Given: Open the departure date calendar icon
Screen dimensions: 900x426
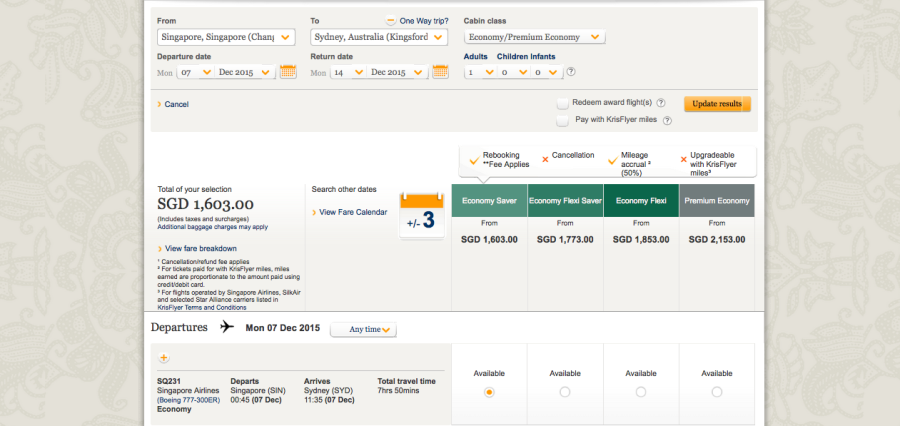Looking at the screenshot, I should 288,72.
